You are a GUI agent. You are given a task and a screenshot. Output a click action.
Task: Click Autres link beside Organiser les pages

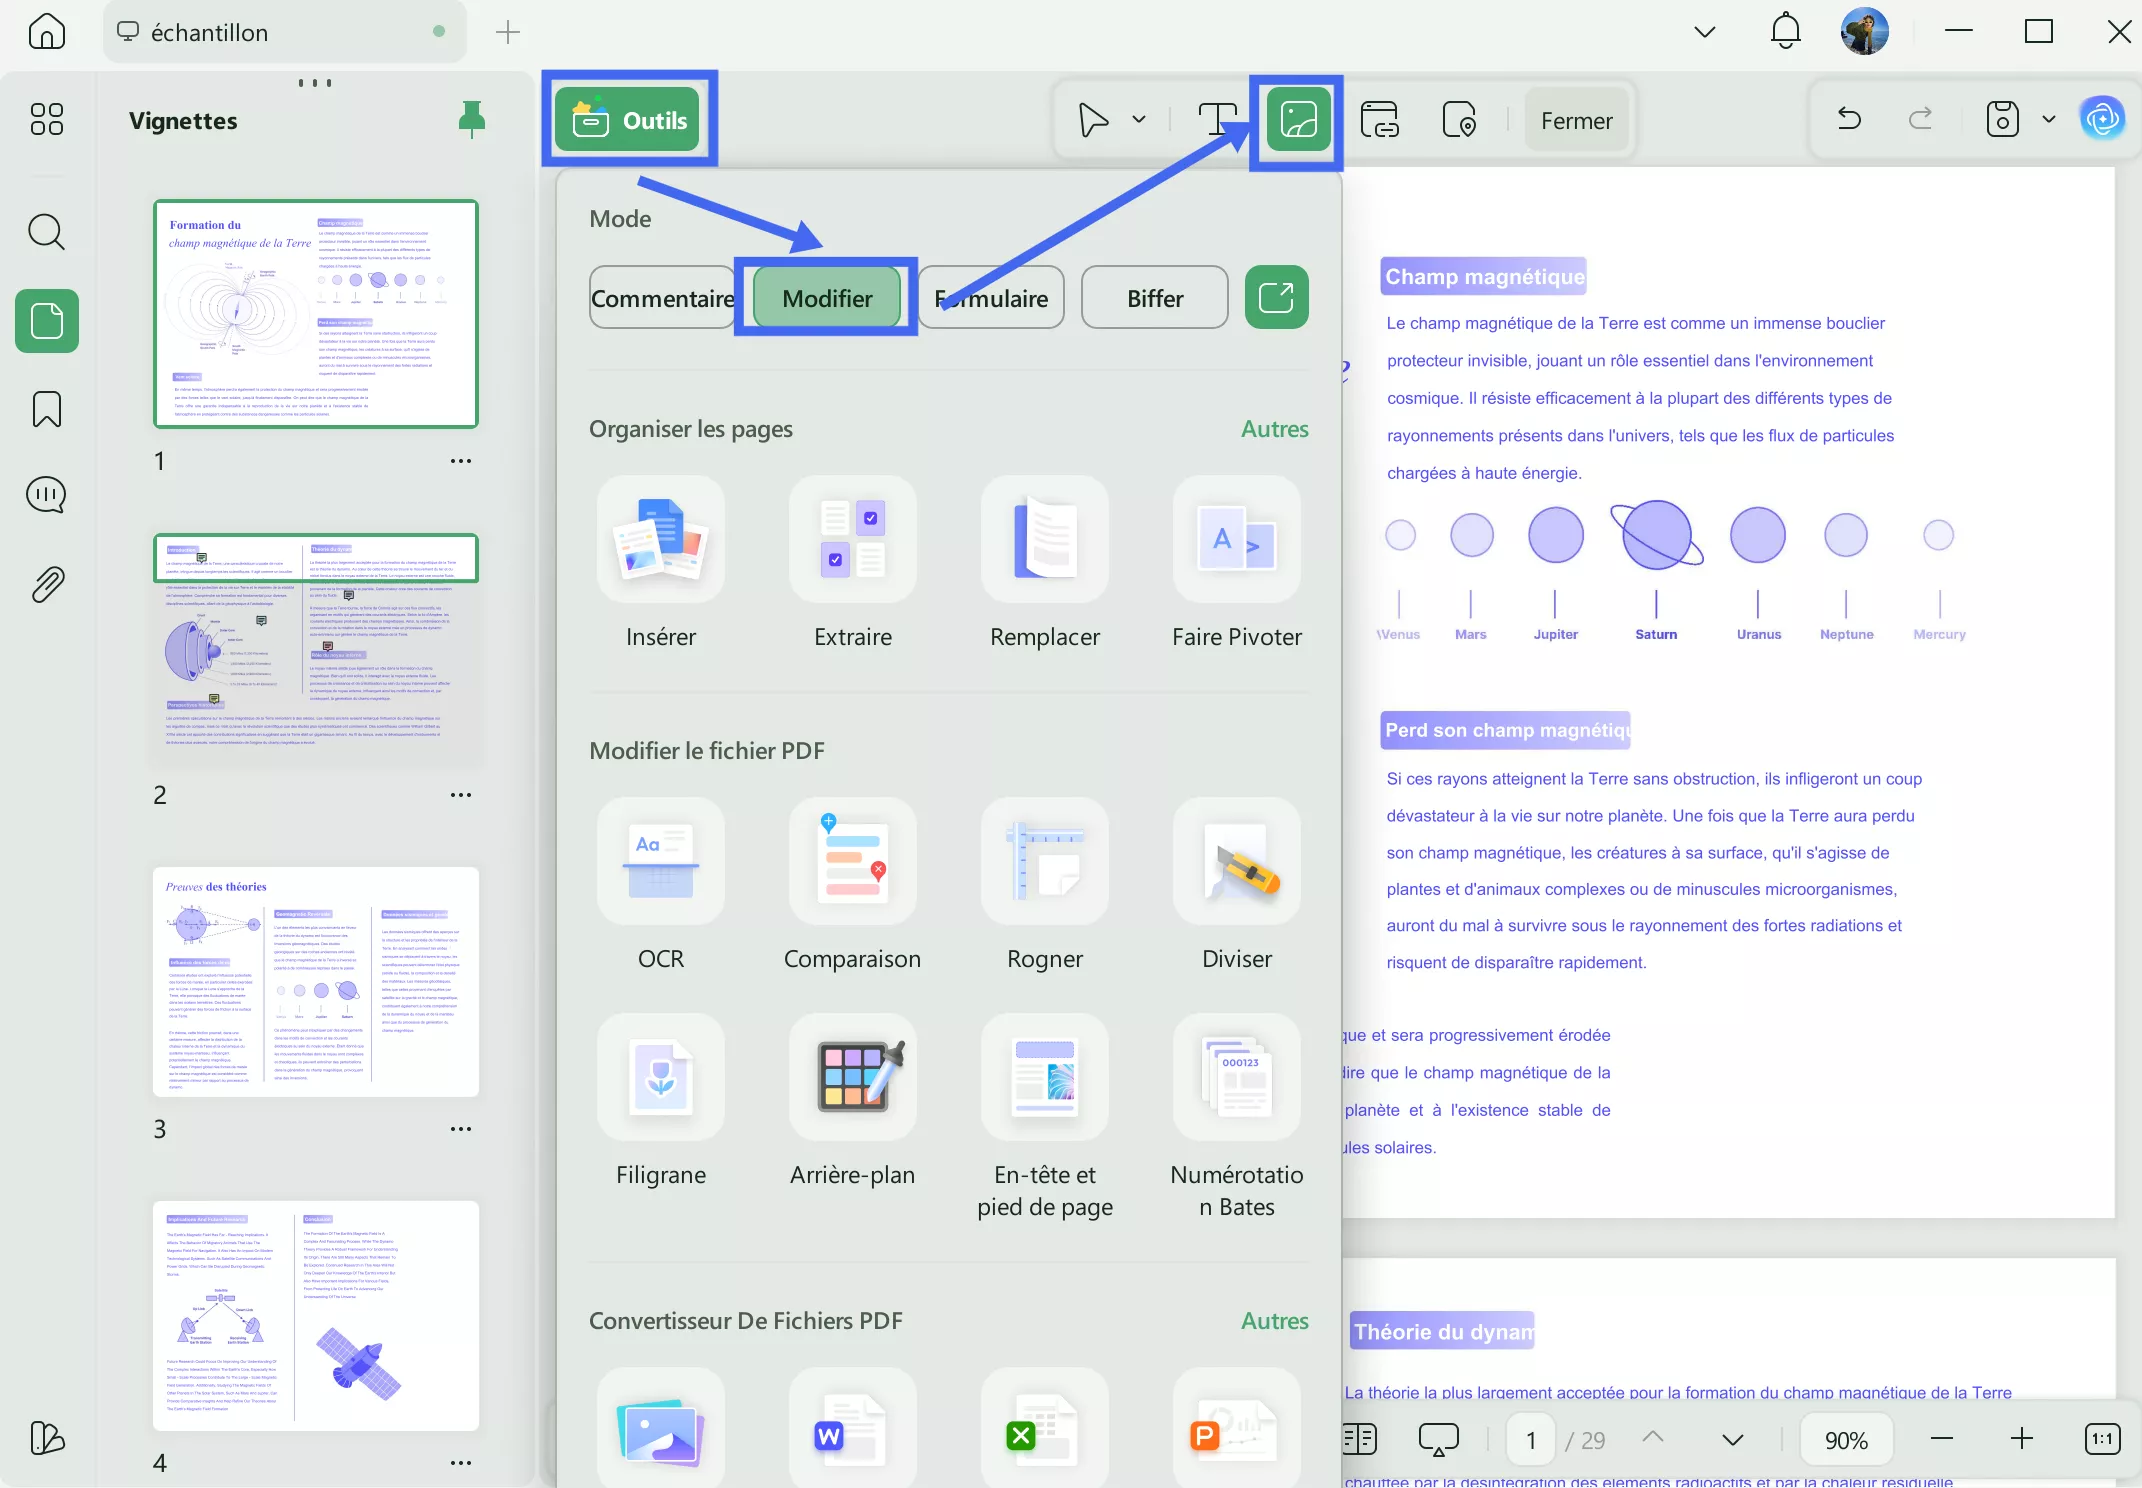point(1274,429)
